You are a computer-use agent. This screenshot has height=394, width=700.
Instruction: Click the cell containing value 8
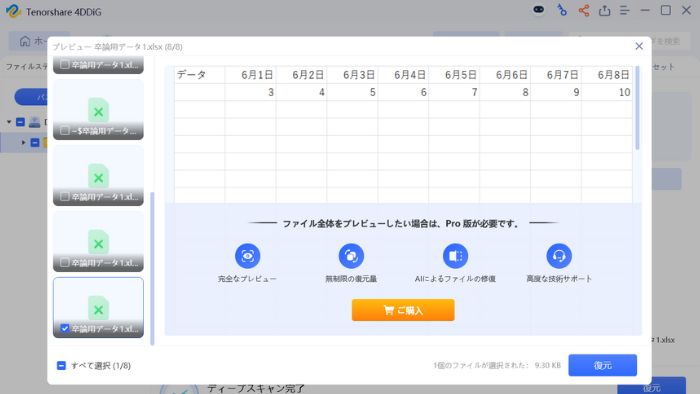(x=505, y=92)
